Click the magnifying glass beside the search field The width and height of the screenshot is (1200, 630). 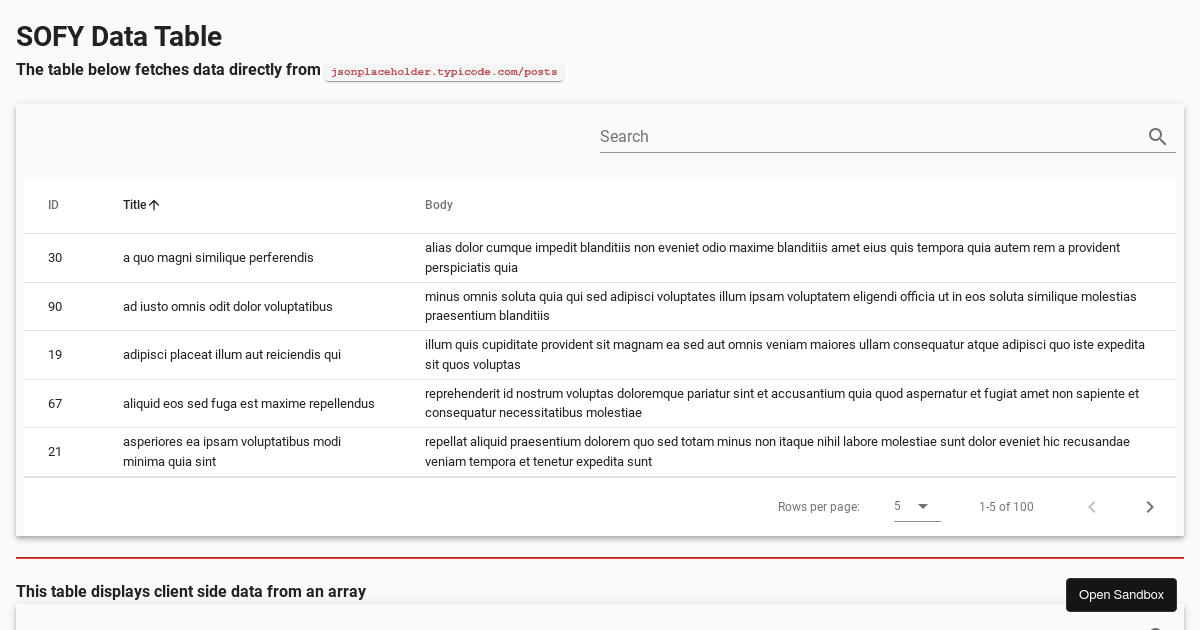[x=1157, y=137]
